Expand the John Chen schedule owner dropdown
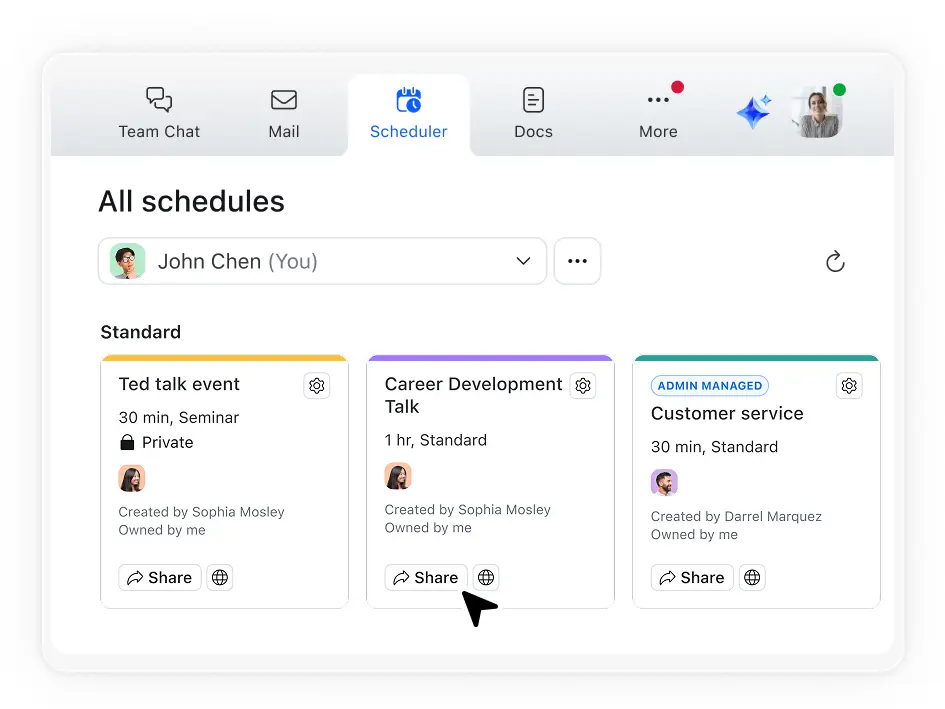 pyautogui.click(x=523, y=261)
